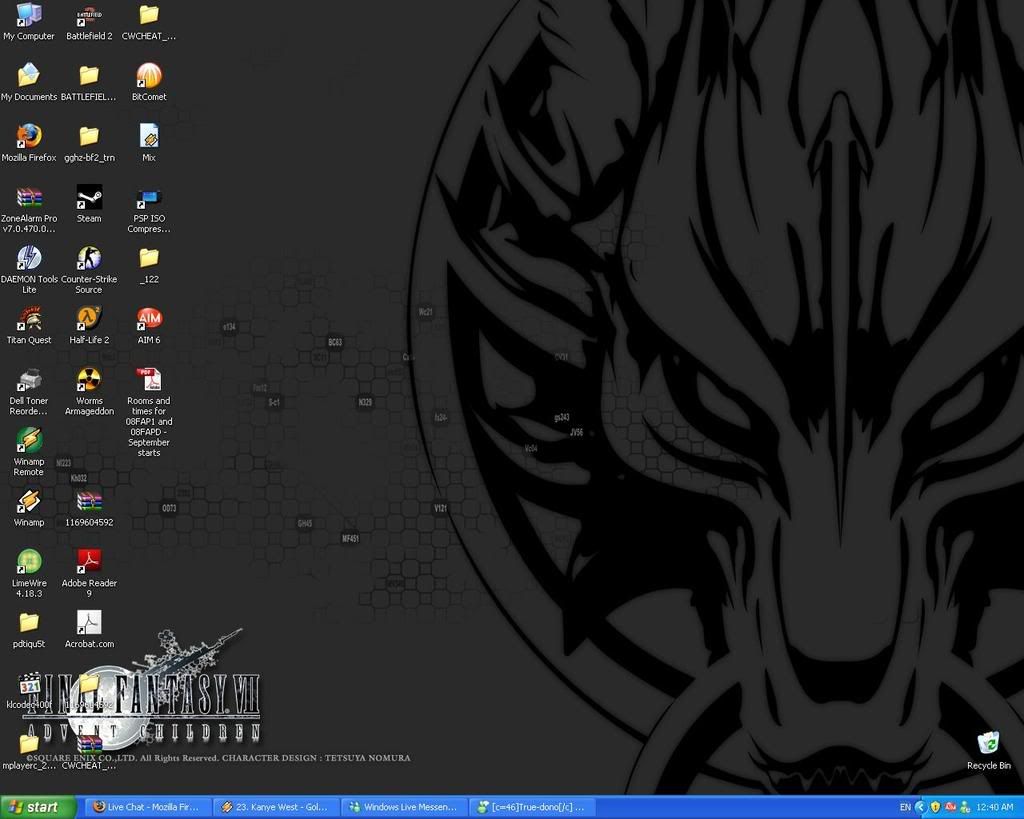Select the PSP ISO Compressor icon

pos(149,197)
